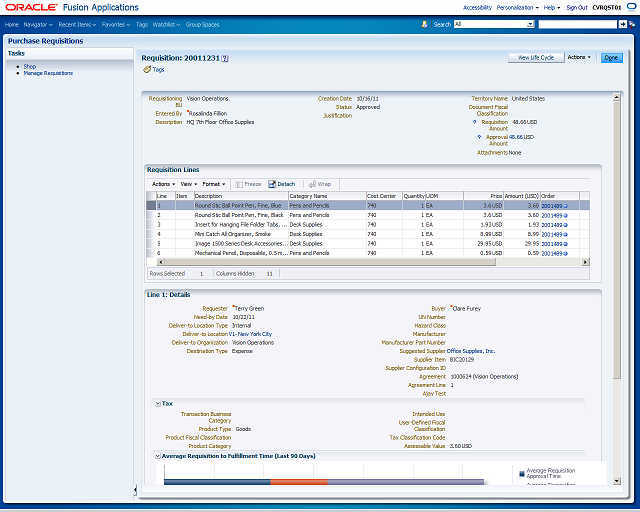640x512 pixels.
Task: Open the help icon beside Requisition 20011231
Action: click(225, 58)
